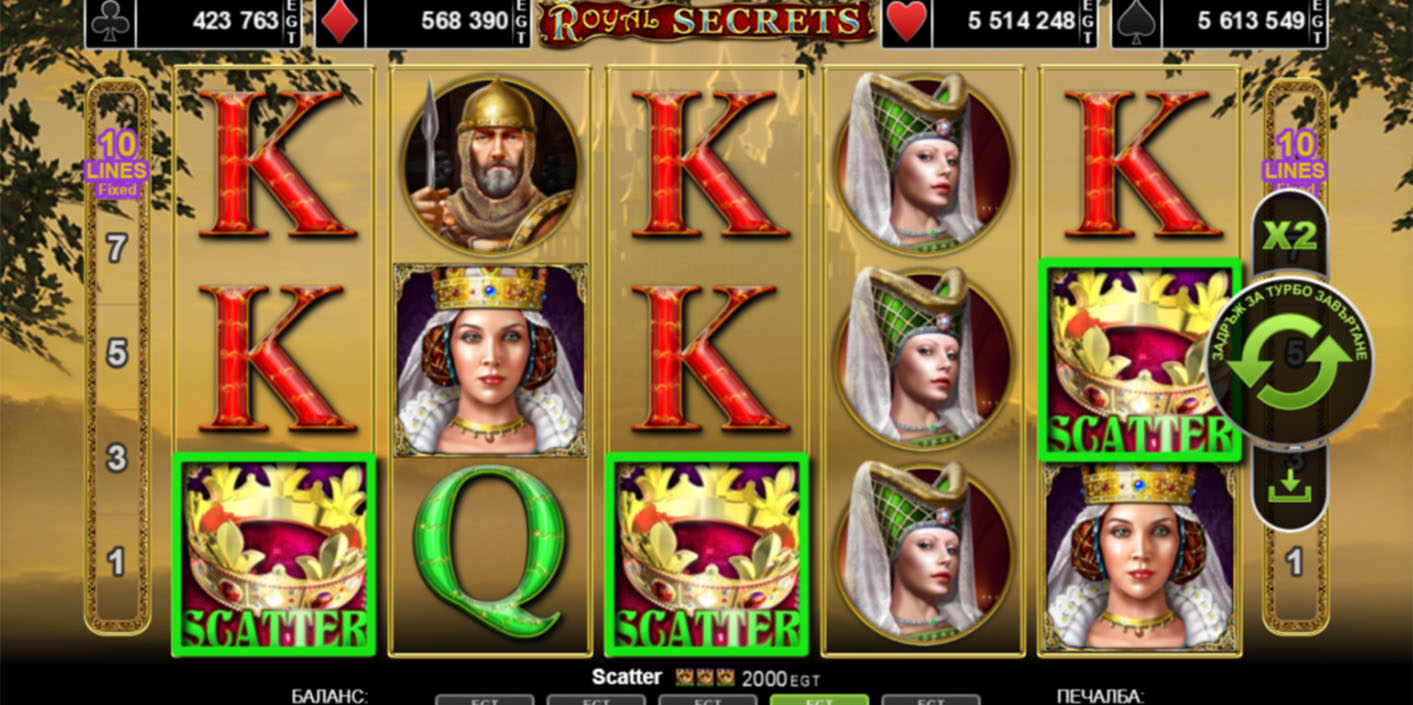This screenshot has height=705, width=1413.
Task: Select line number 3 on left panel
Action: [x=117, y=458]
